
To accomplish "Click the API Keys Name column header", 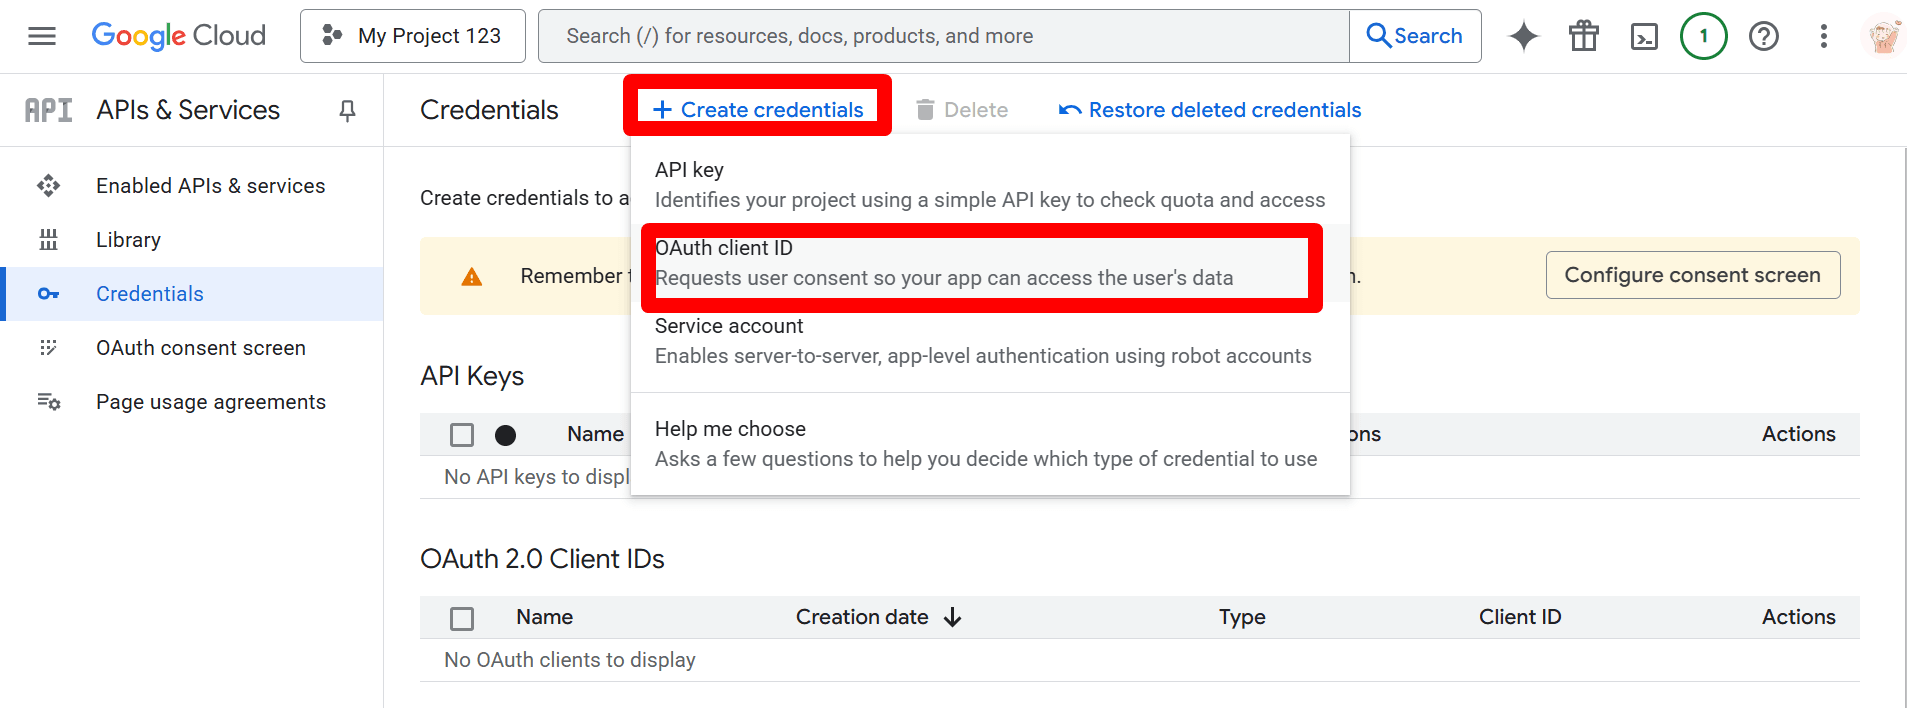I will pyautogui.click(x=595, y=434).
